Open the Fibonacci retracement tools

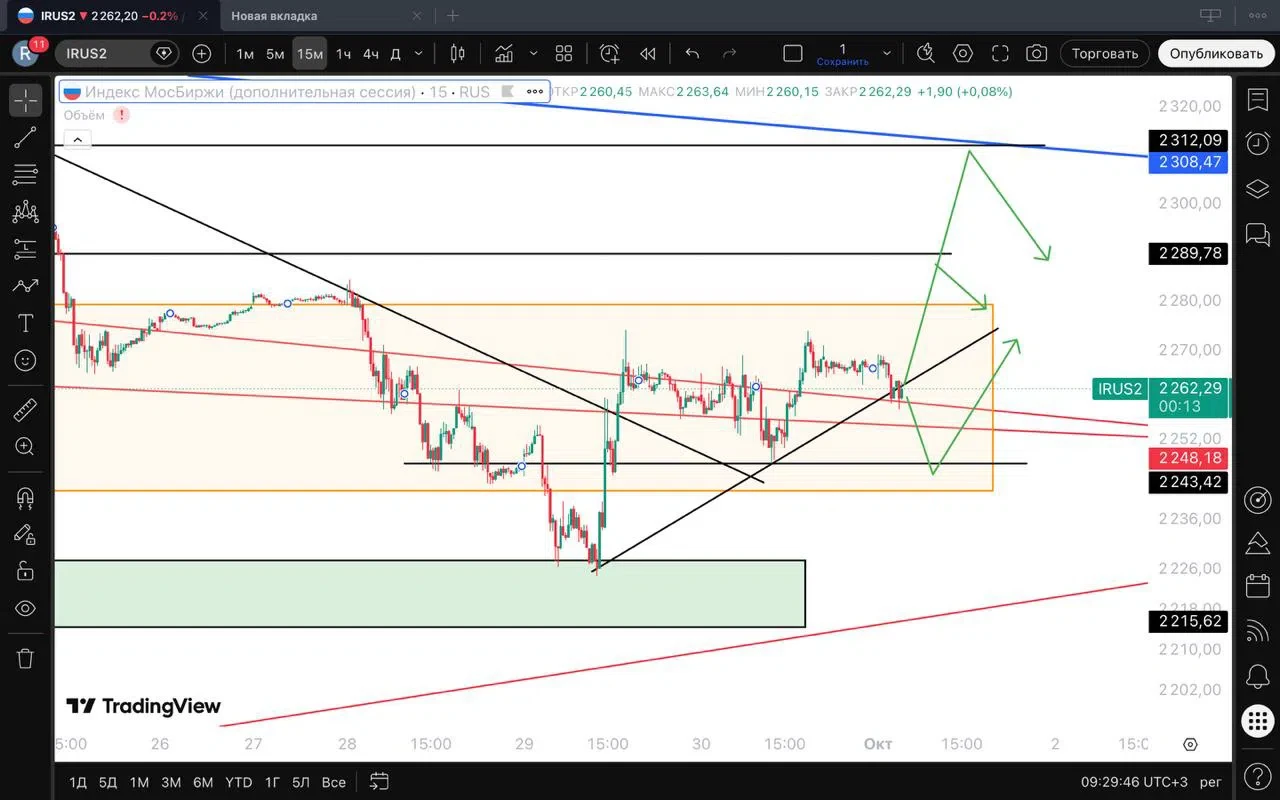tap(25, 175)
